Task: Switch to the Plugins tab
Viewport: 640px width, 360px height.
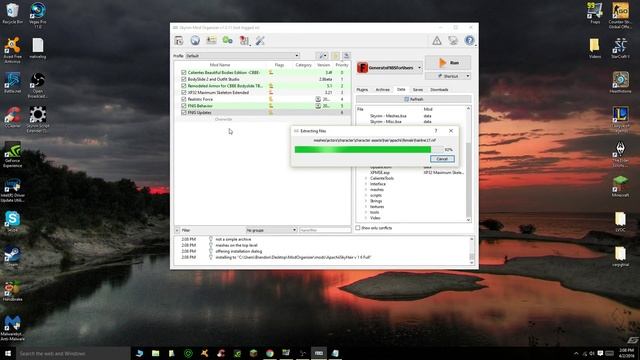Action: 362,89
